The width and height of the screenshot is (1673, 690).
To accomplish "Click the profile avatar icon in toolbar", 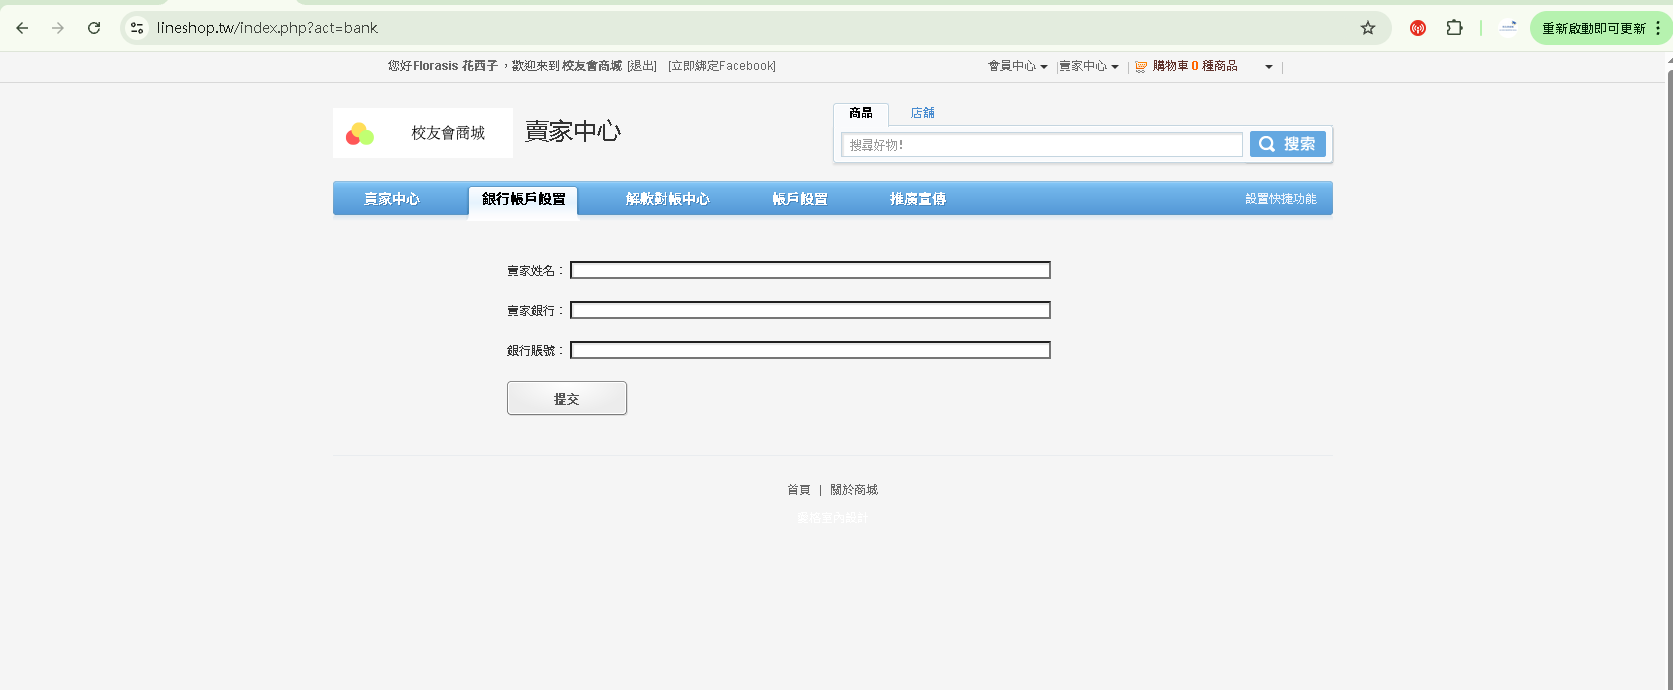I will tap(1508, 28).
